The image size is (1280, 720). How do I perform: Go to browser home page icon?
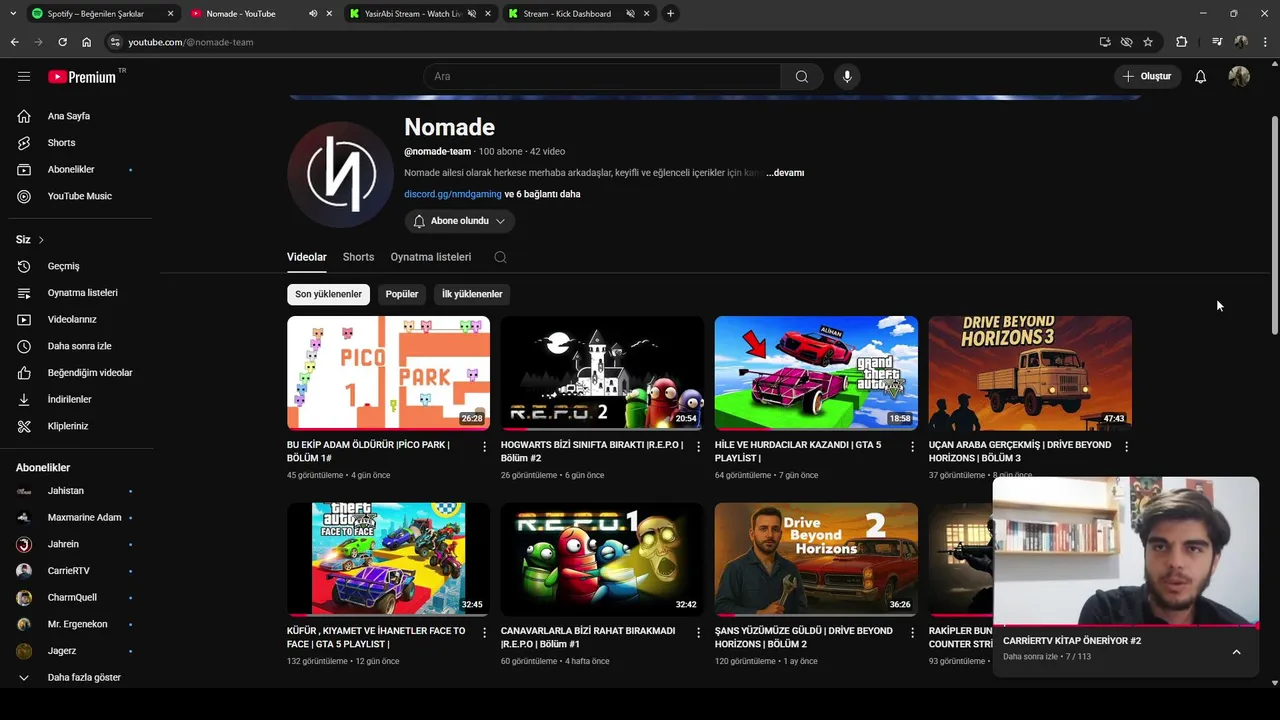pyautogui.click(x=87, y=42)
